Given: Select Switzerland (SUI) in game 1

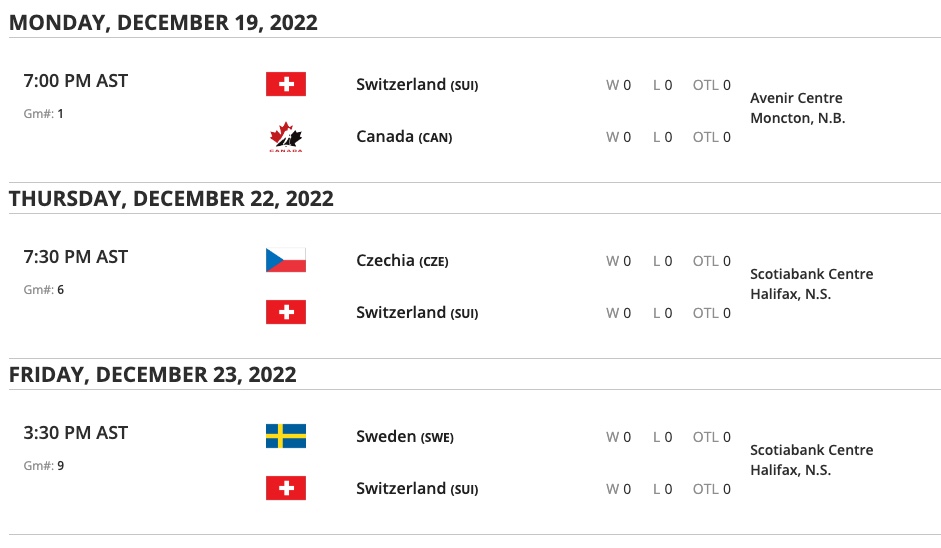Looking at the screenshot, I should click(x=417, y=85).
